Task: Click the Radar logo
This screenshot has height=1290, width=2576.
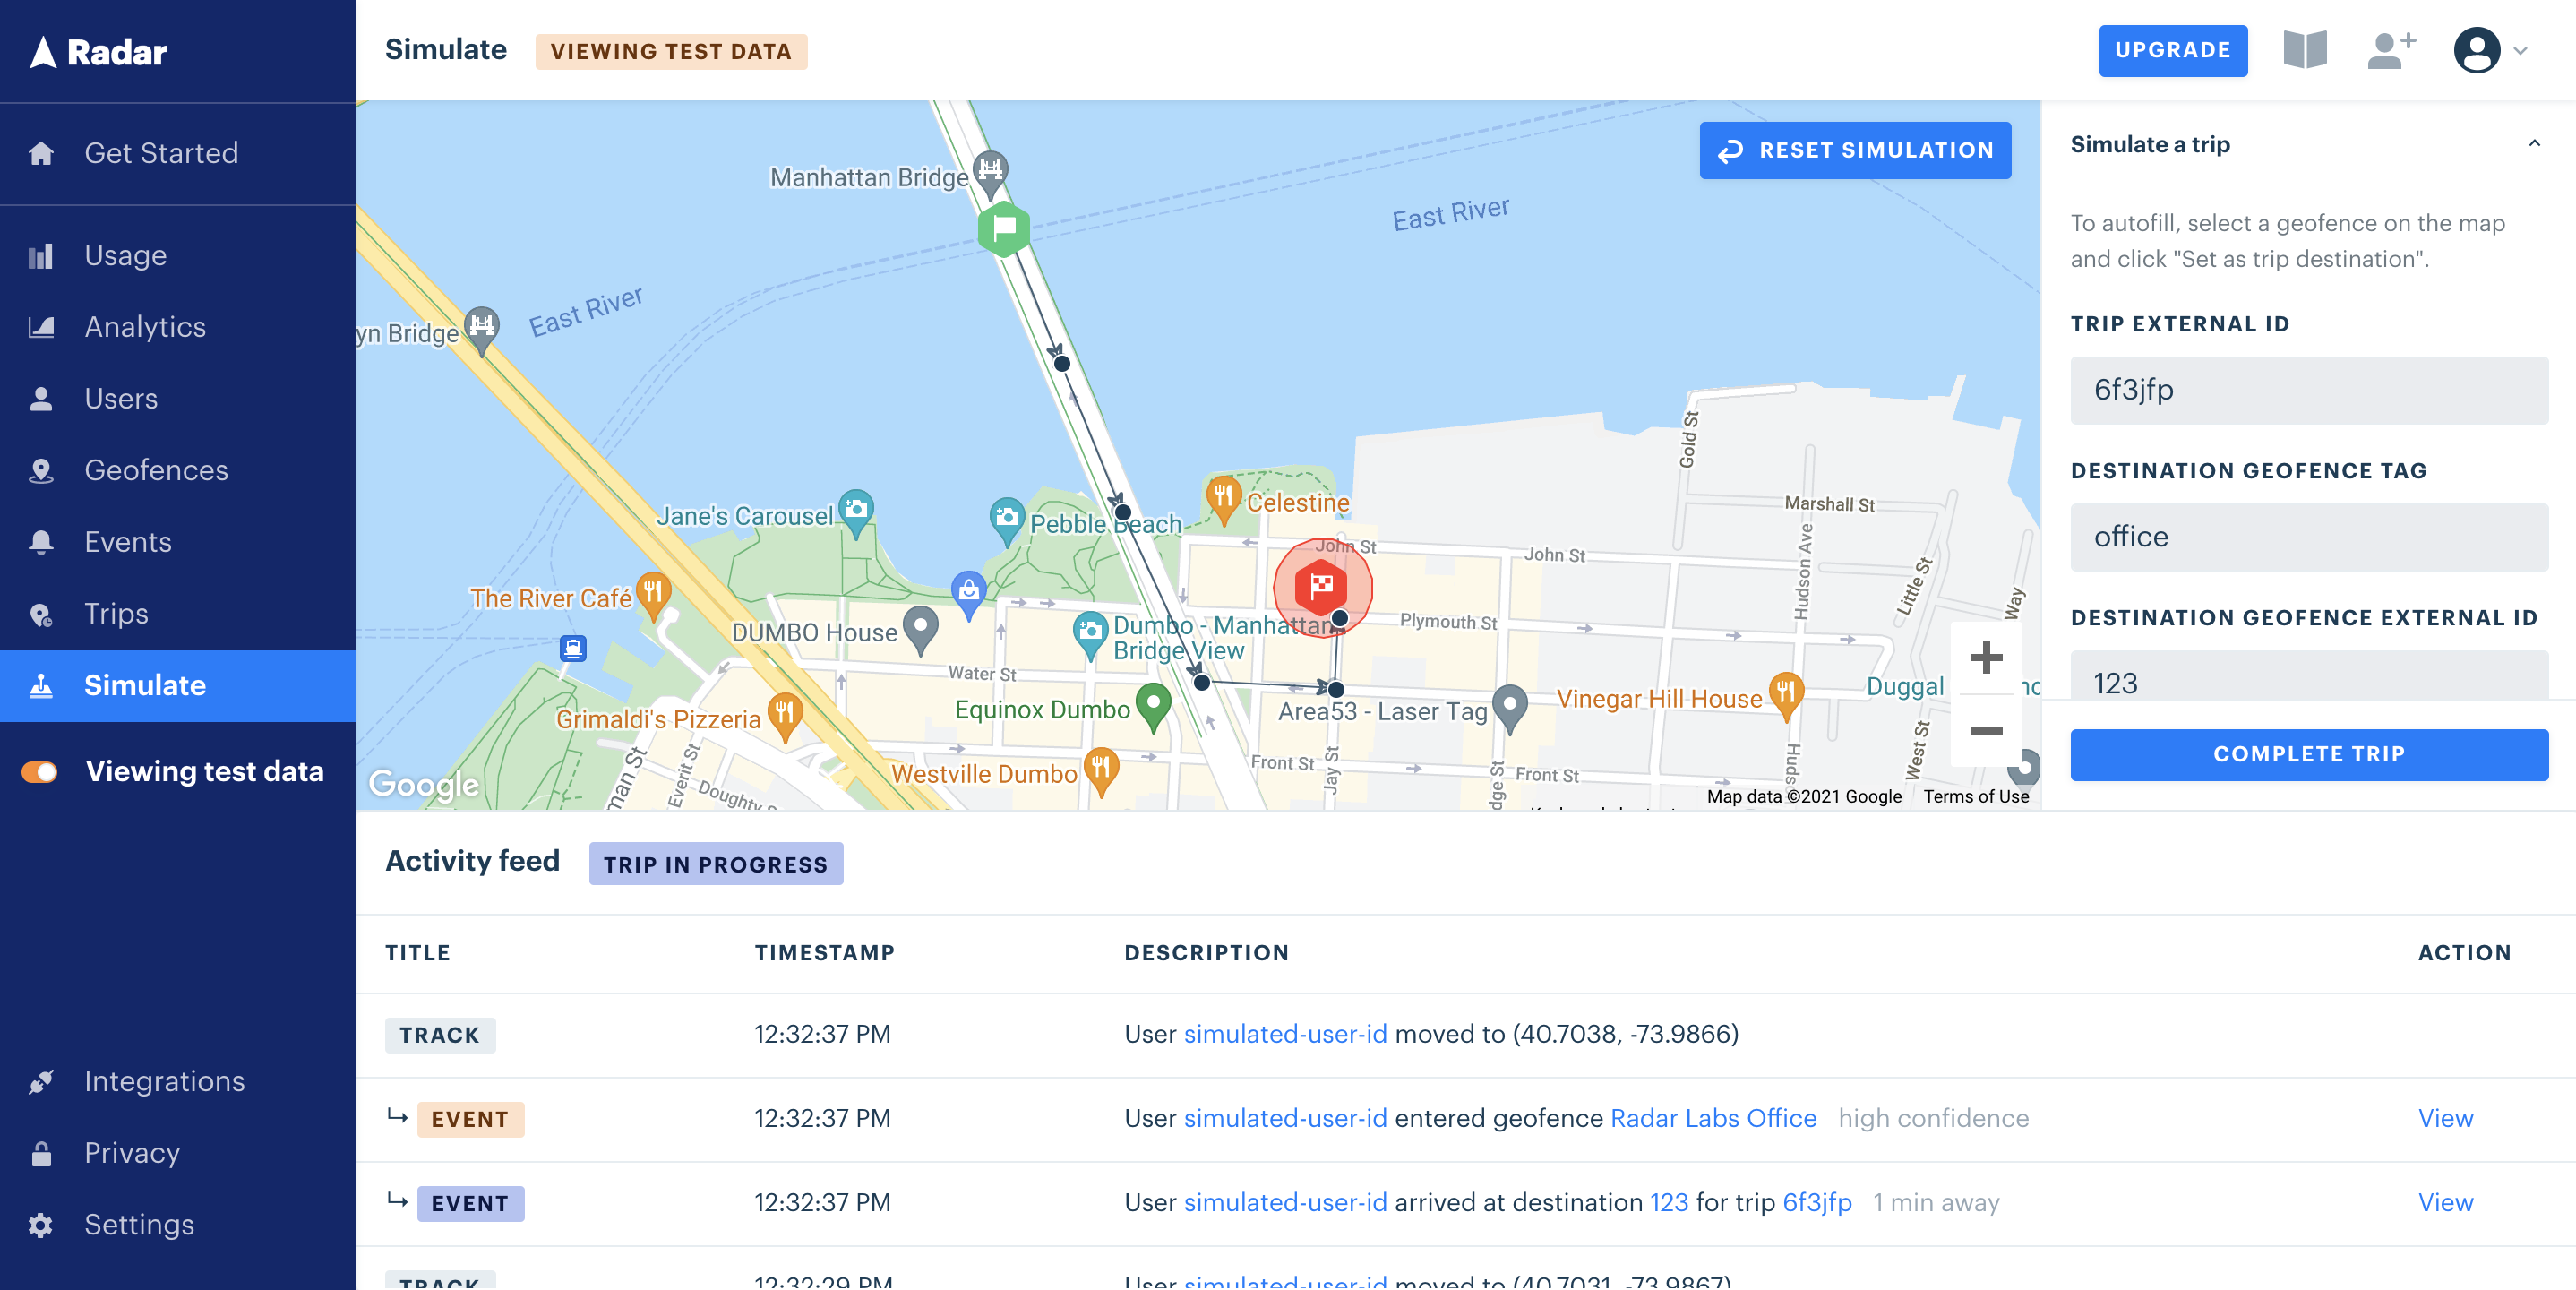Action: tap(96, 51)
